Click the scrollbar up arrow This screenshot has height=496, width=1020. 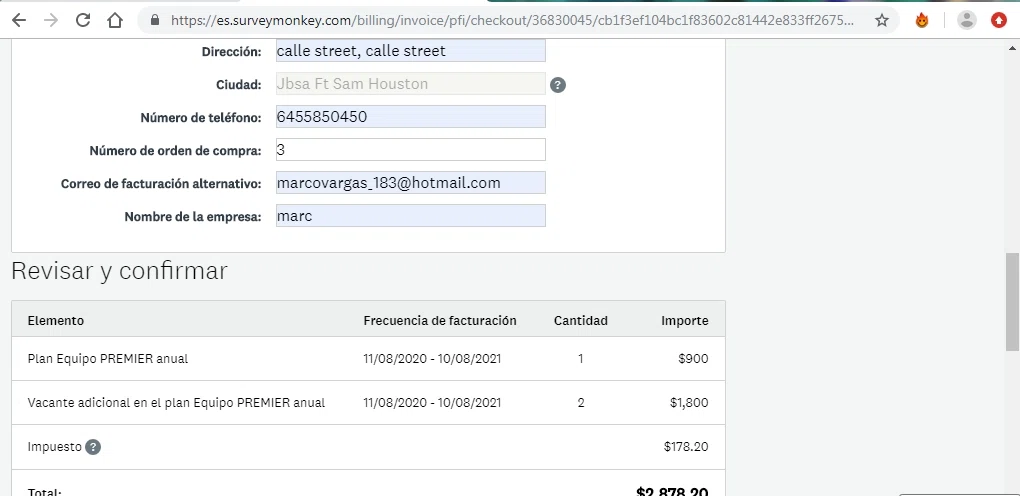(1013, 47)
